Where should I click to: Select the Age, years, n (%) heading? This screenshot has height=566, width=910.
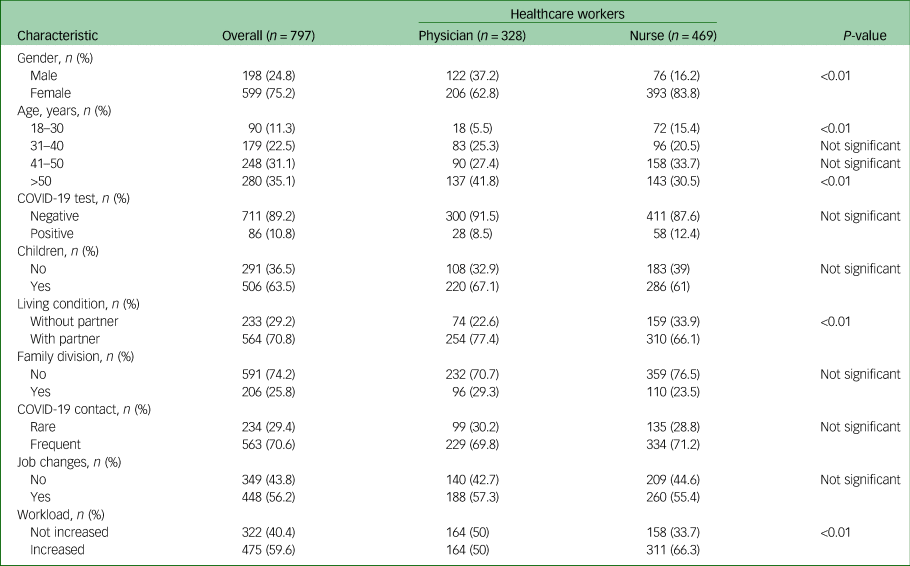click(x=64, y=110)
